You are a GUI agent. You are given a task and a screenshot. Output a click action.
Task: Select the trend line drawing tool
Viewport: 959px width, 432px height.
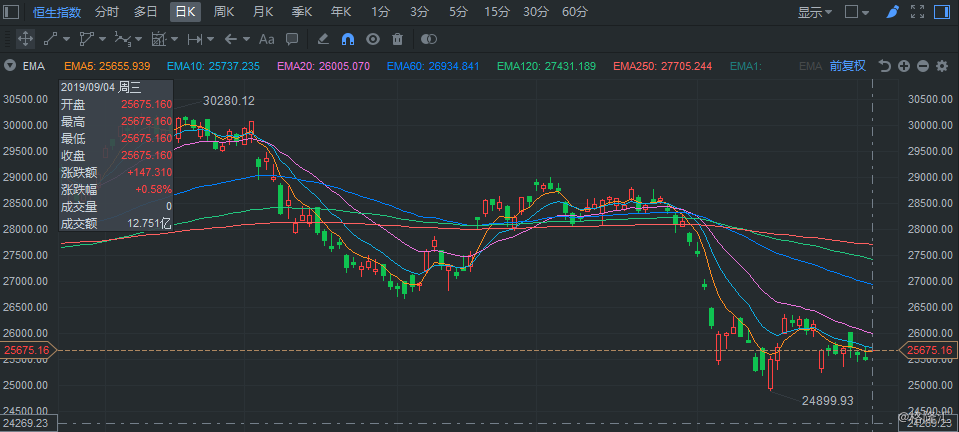click(50, 39)
